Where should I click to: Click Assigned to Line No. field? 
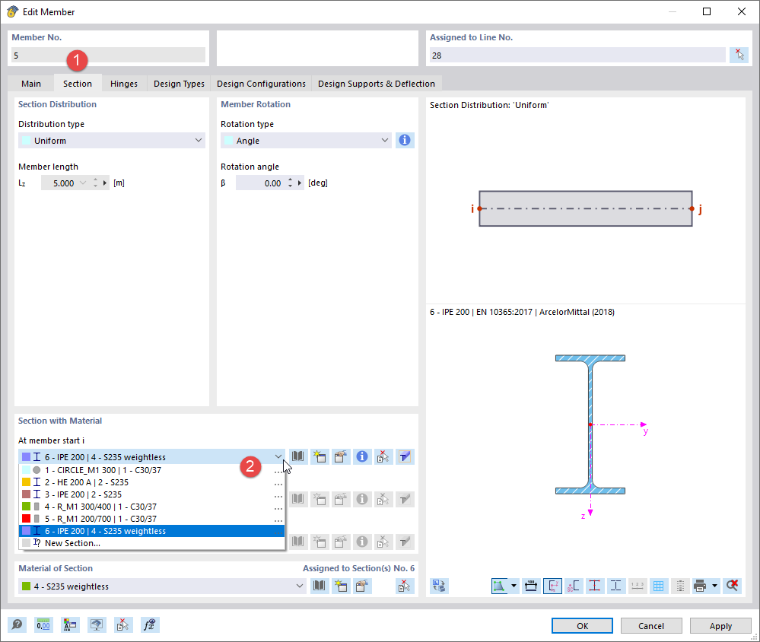tap(578, 55)
